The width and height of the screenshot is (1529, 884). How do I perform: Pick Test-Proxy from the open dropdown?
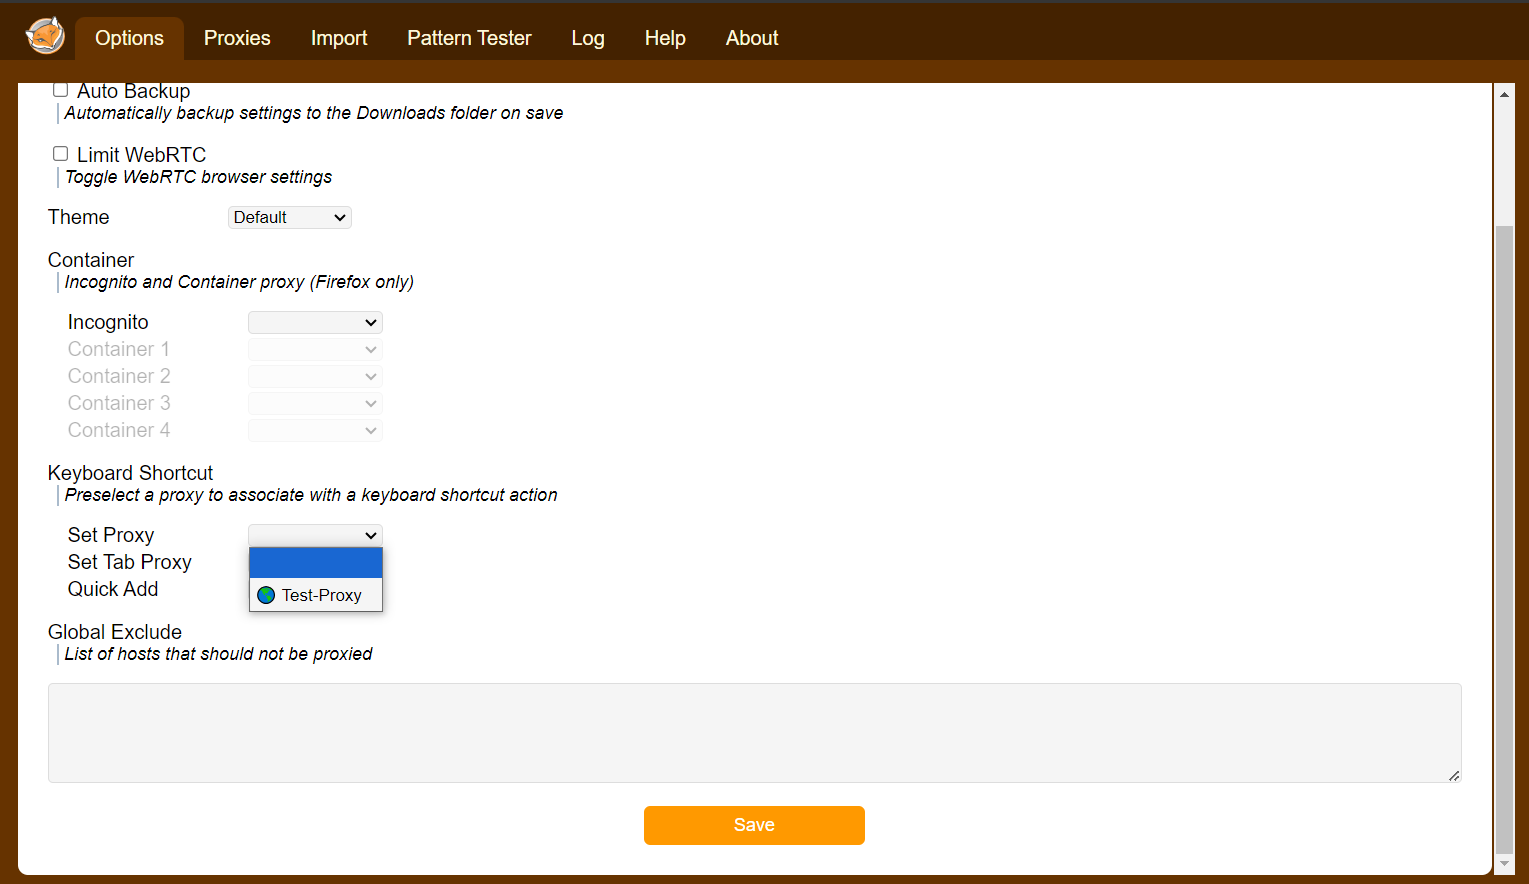pyautogui.click(x=316, y=595)
